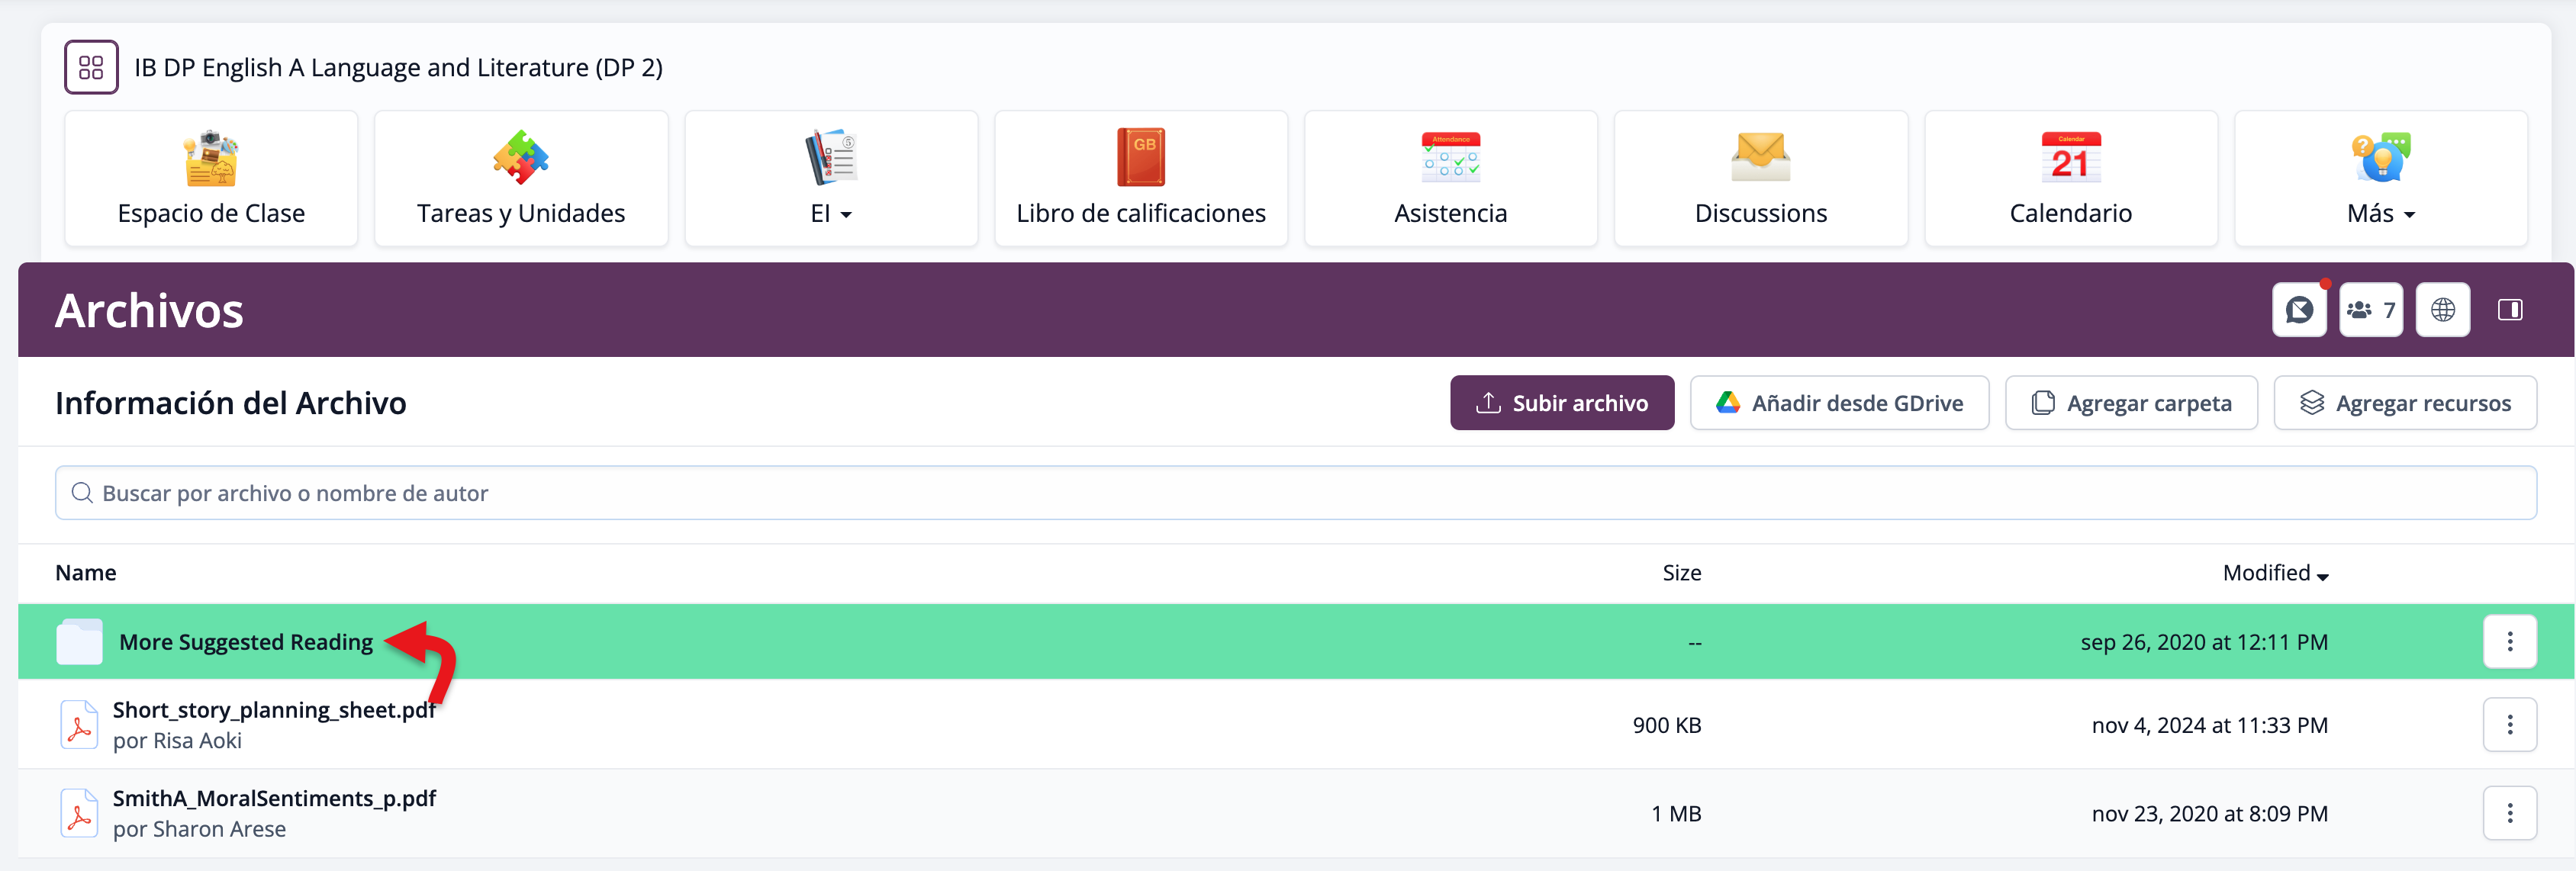The height and width of the screenshot is (871, 2576).
Task: Open options menu for More Suggested Reading
Action: click(2509, 642)
